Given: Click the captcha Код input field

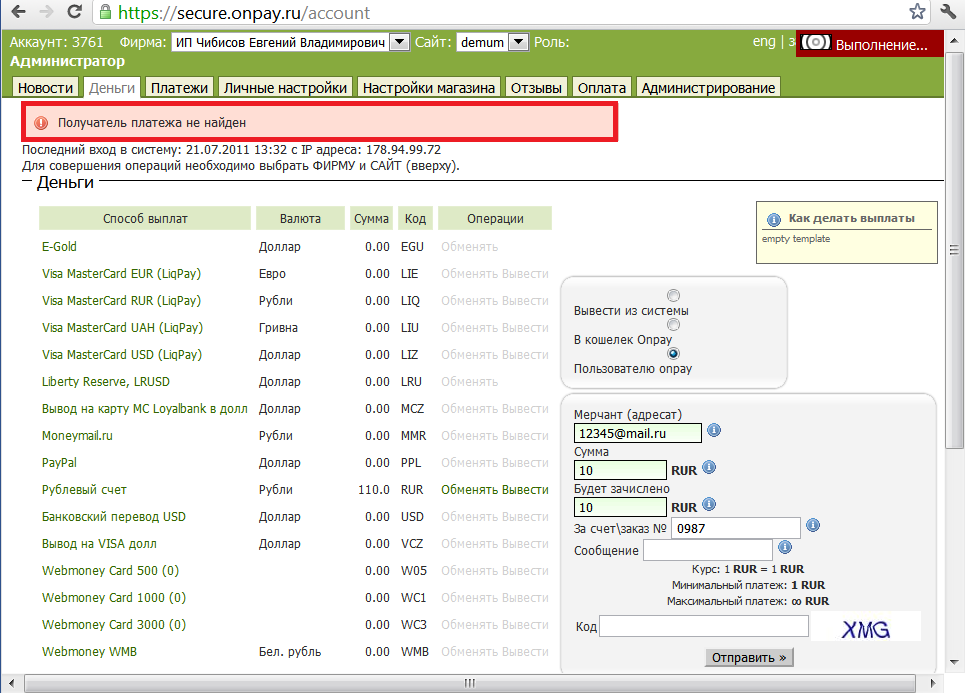Looking at the screenshot, I should tap(703, 626).
